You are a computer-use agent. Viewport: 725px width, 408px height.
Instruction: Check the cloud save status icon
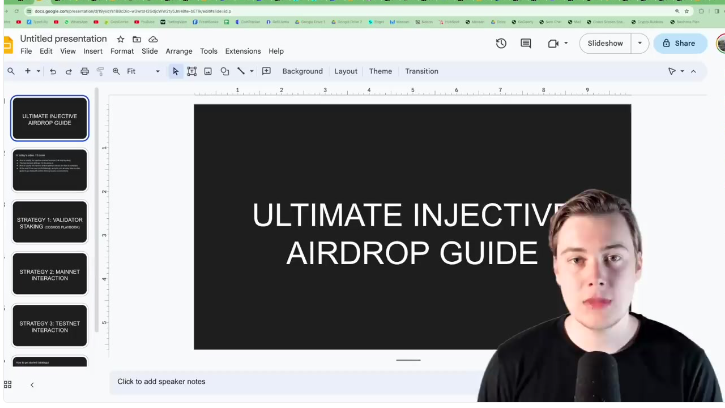(153, 39)
